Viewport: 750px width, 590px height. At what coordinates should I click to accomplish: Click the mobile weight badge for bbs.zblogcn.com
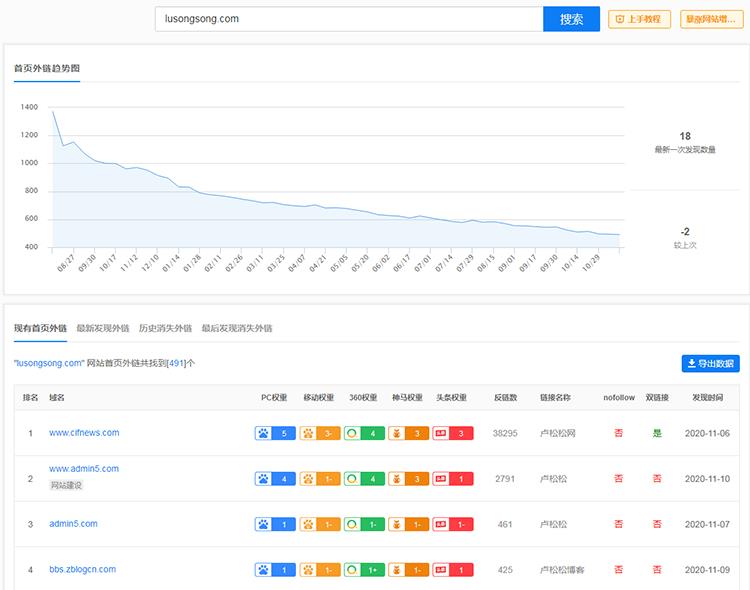[x=320, y=570]
